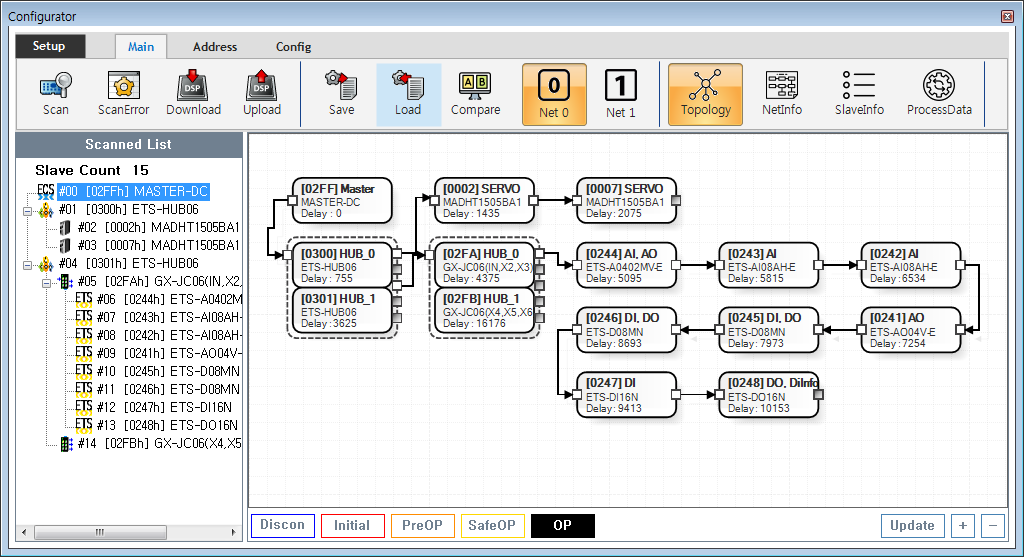Screen dimensions: 1024x557
Task: Click the Download DSP icon
Action: [193, 94]
